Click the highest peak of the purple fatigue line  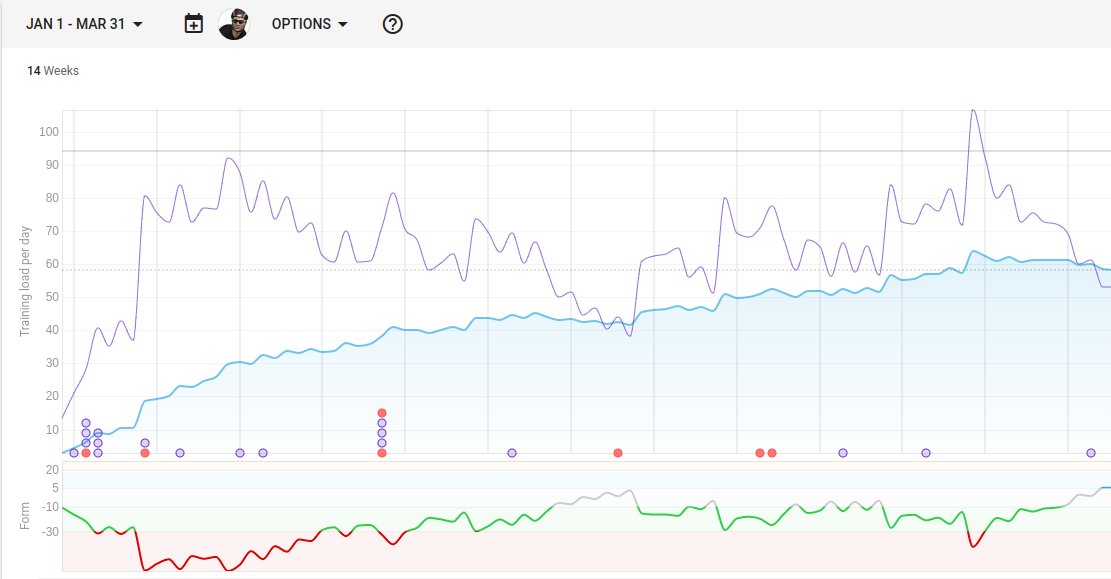[972, 111]
